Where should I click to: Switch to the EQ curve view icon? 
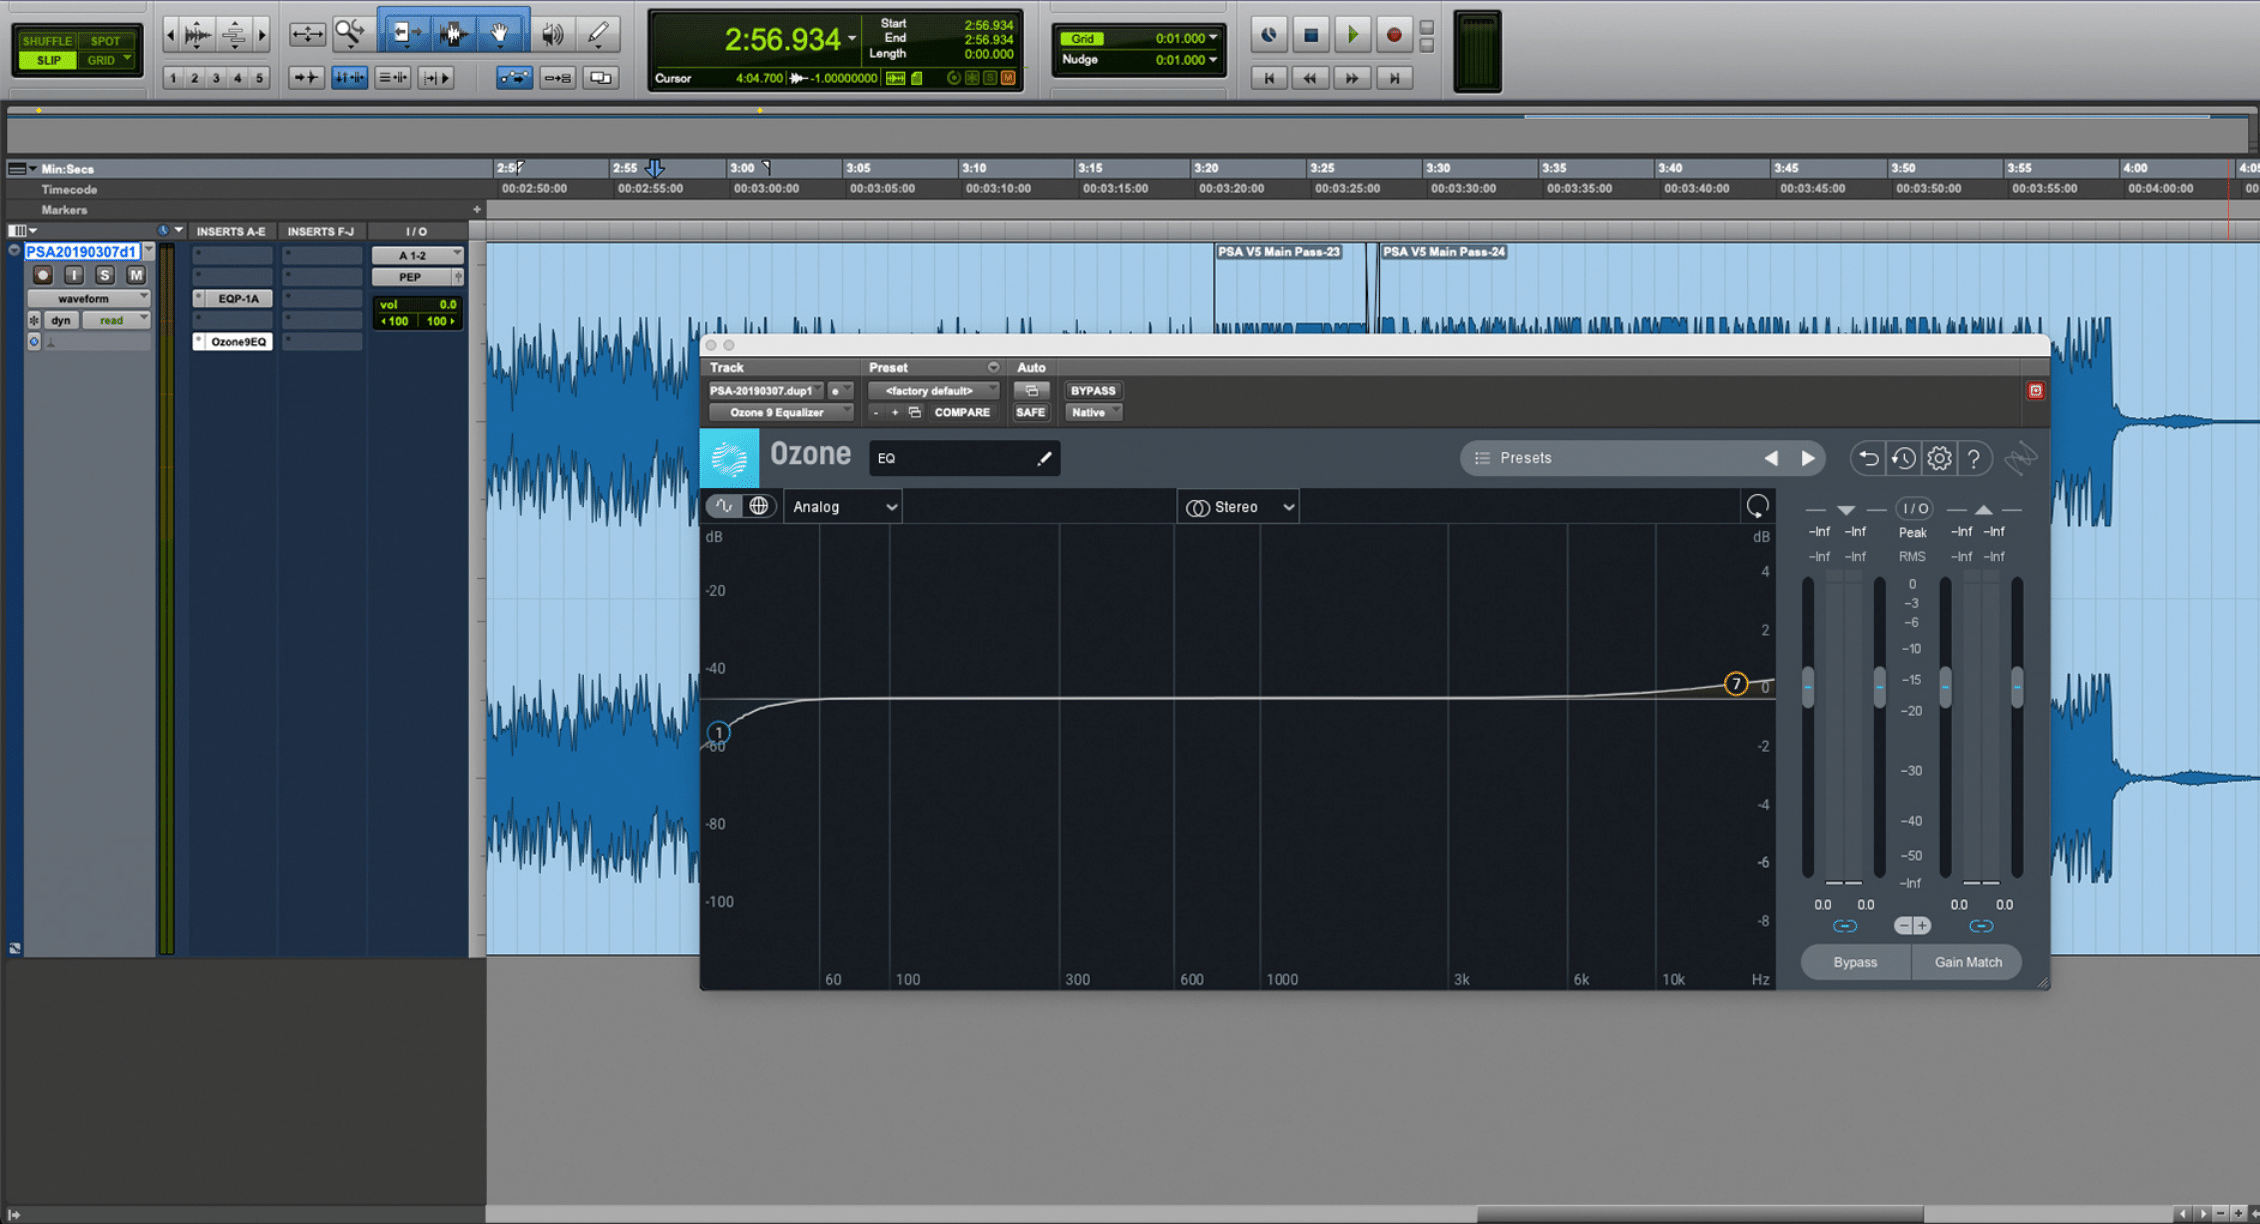click(724, 506)
